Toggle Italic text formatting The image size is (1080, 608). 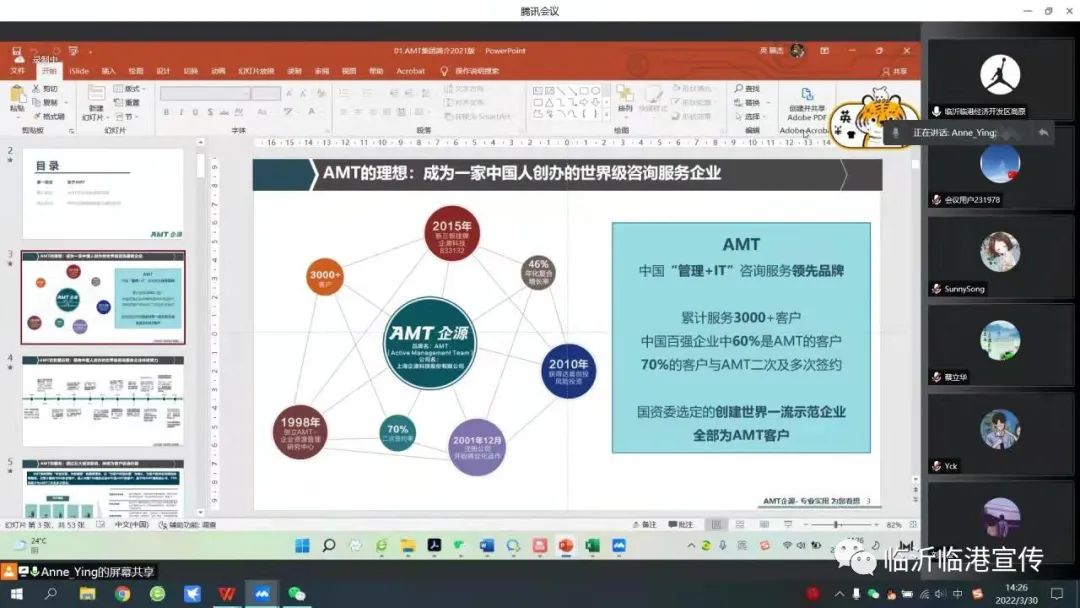[x=181, y=112]
